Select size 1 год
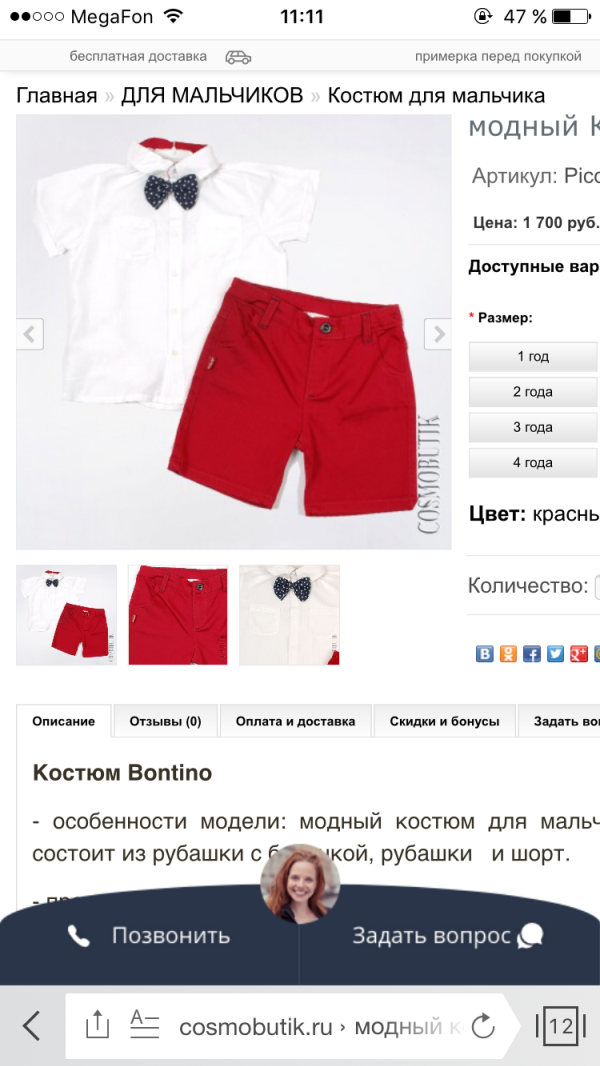 [533, 356]
